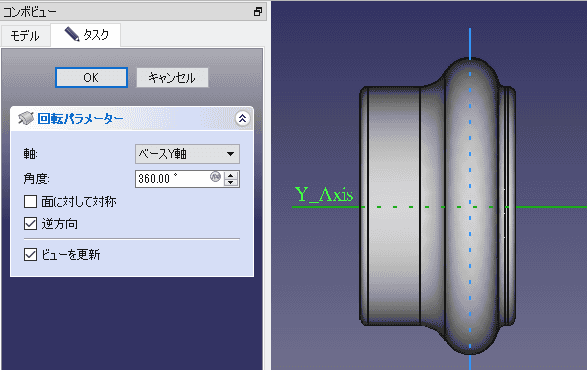
Task: Confirm the revolution with the OK button
Action: [91, 78]
